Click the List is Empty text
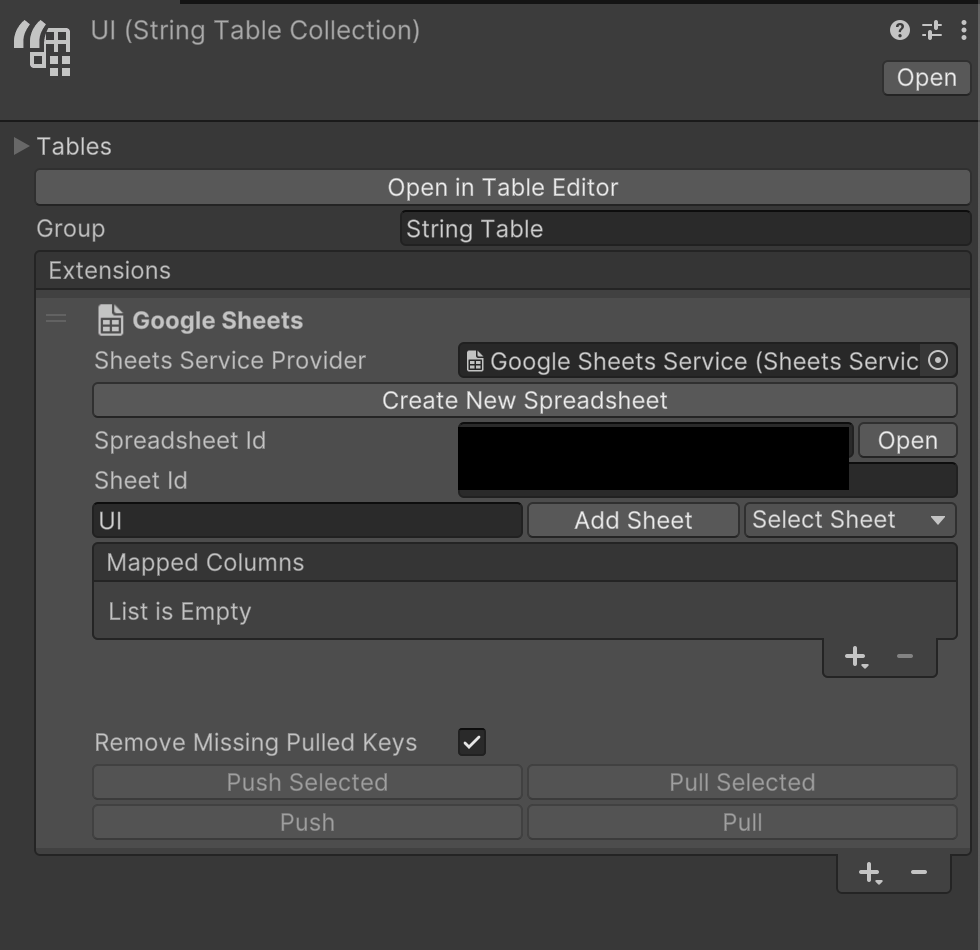 (179, 611)
